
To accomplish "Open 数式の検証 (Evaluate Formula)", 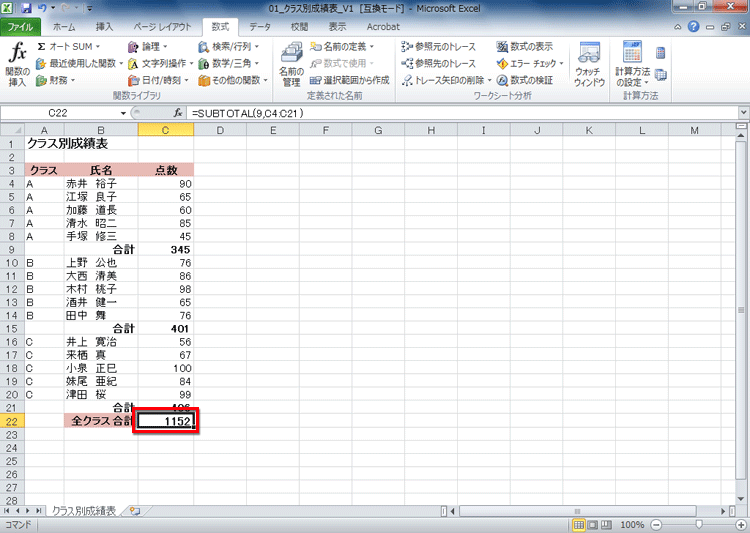I will (524, 80).
